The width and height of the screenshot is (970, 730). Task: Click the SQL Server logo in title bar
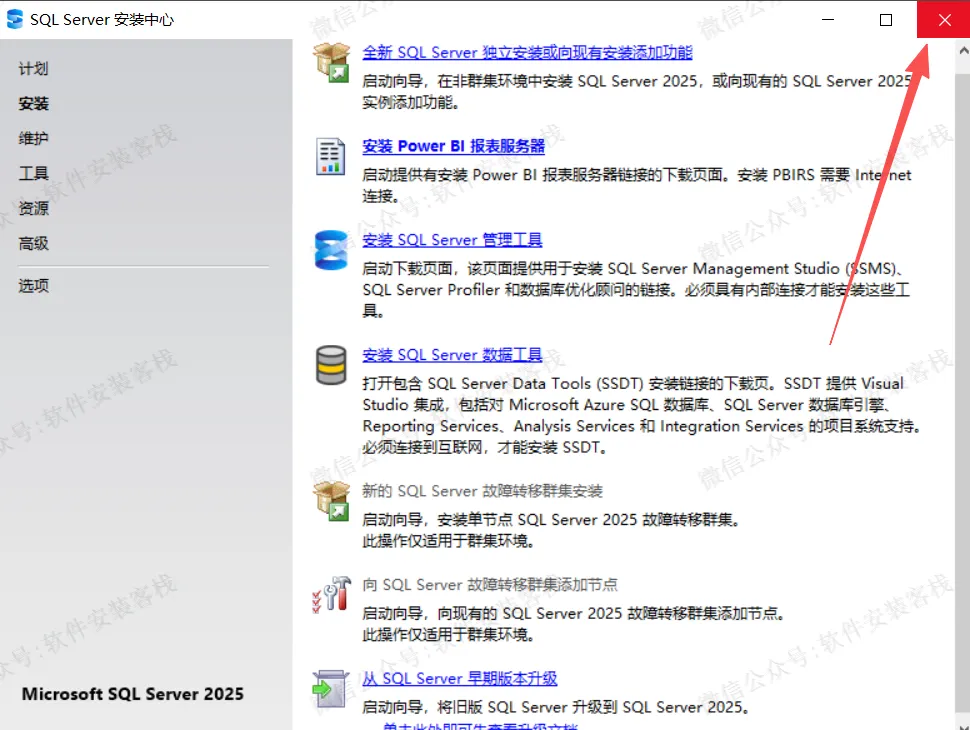(15, 19)
